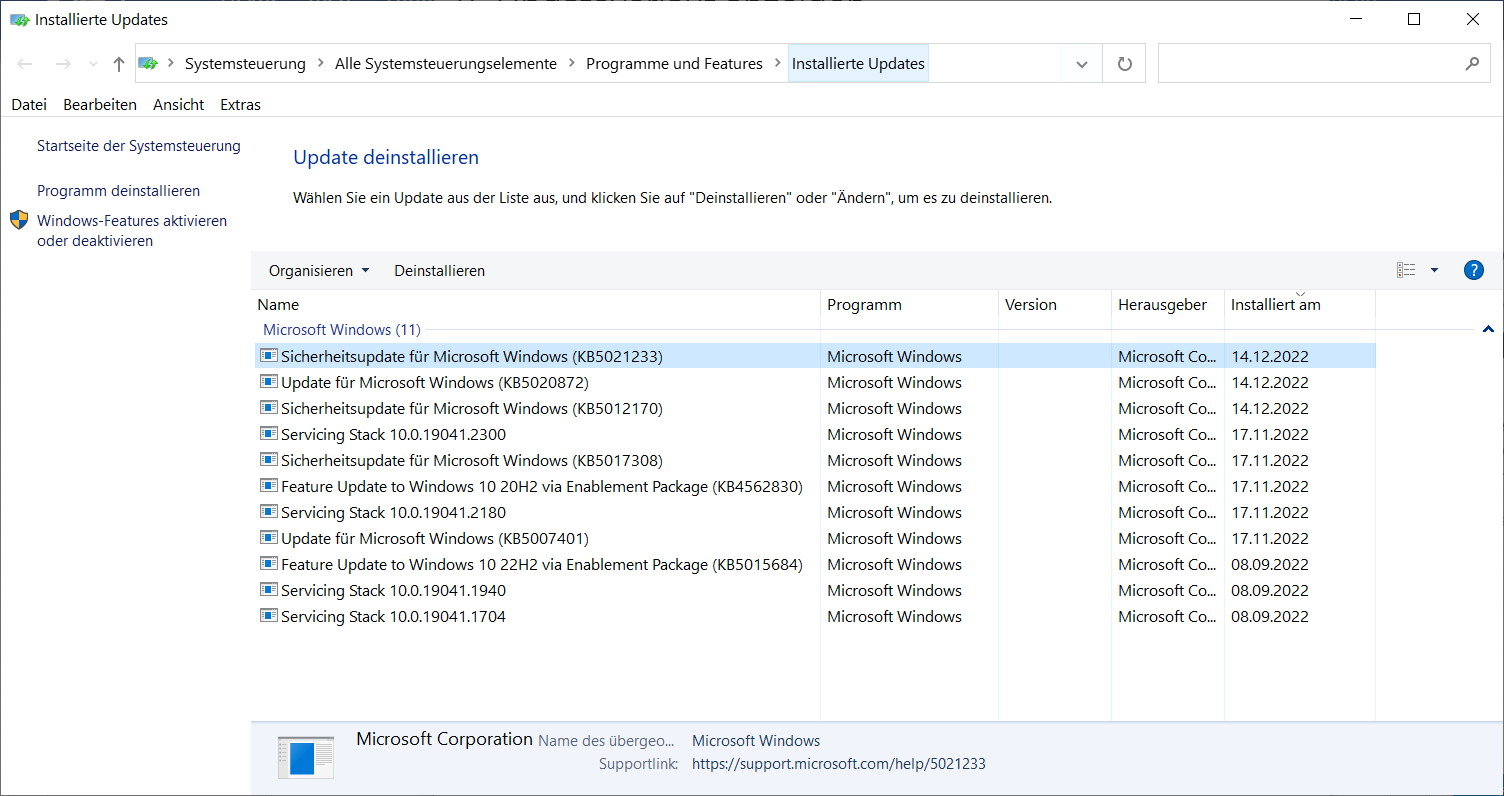Select Feature Update to Windows 10 20H2 (KB4562830)
This screenshot has height=796, width=1504.
[x=542, y=486]
